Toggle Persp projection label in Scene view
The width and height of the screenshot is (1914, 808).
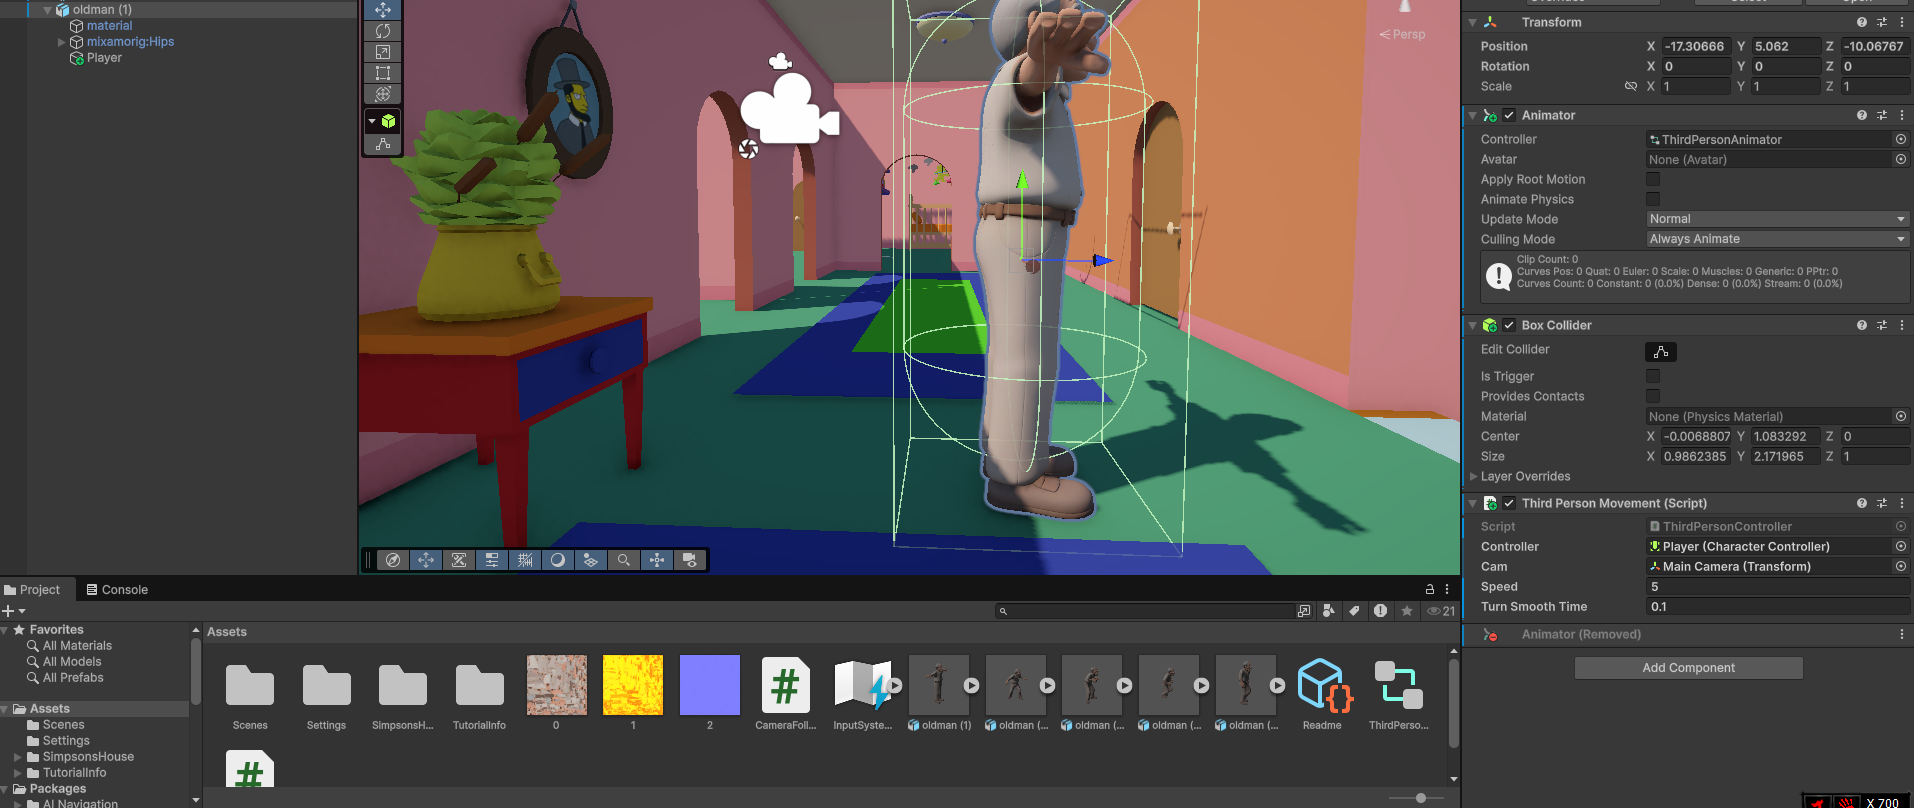point(1402,34)
